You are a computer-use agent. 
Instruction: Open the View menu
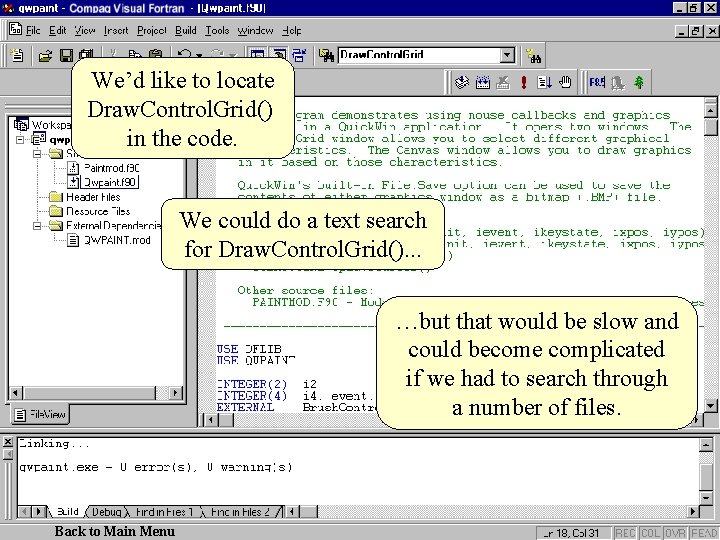[85, 30]
